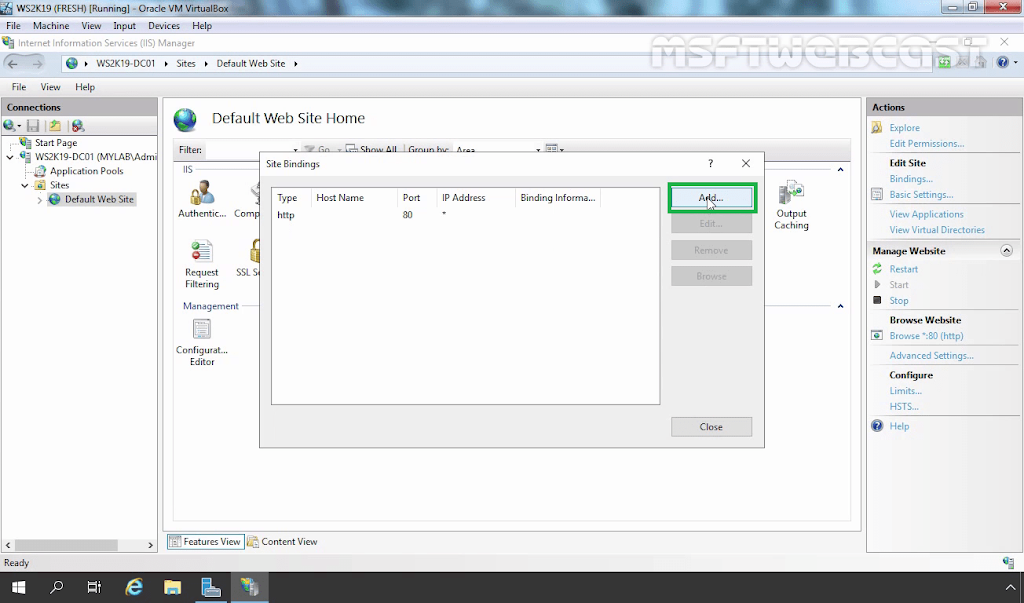1024x603 pixels.
Task: Click the IIS Manager taskbar icon
Action: [249, 587]
